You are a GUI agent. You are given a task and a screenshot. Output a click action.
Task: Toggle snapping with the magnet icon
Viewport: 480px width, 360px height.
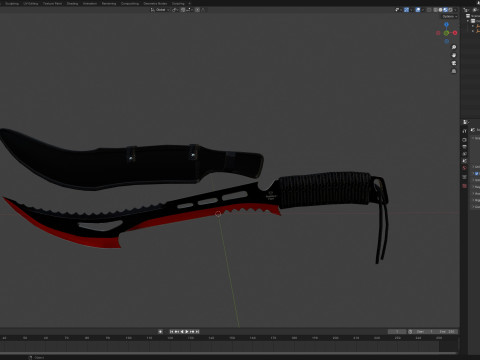(183, 10)
